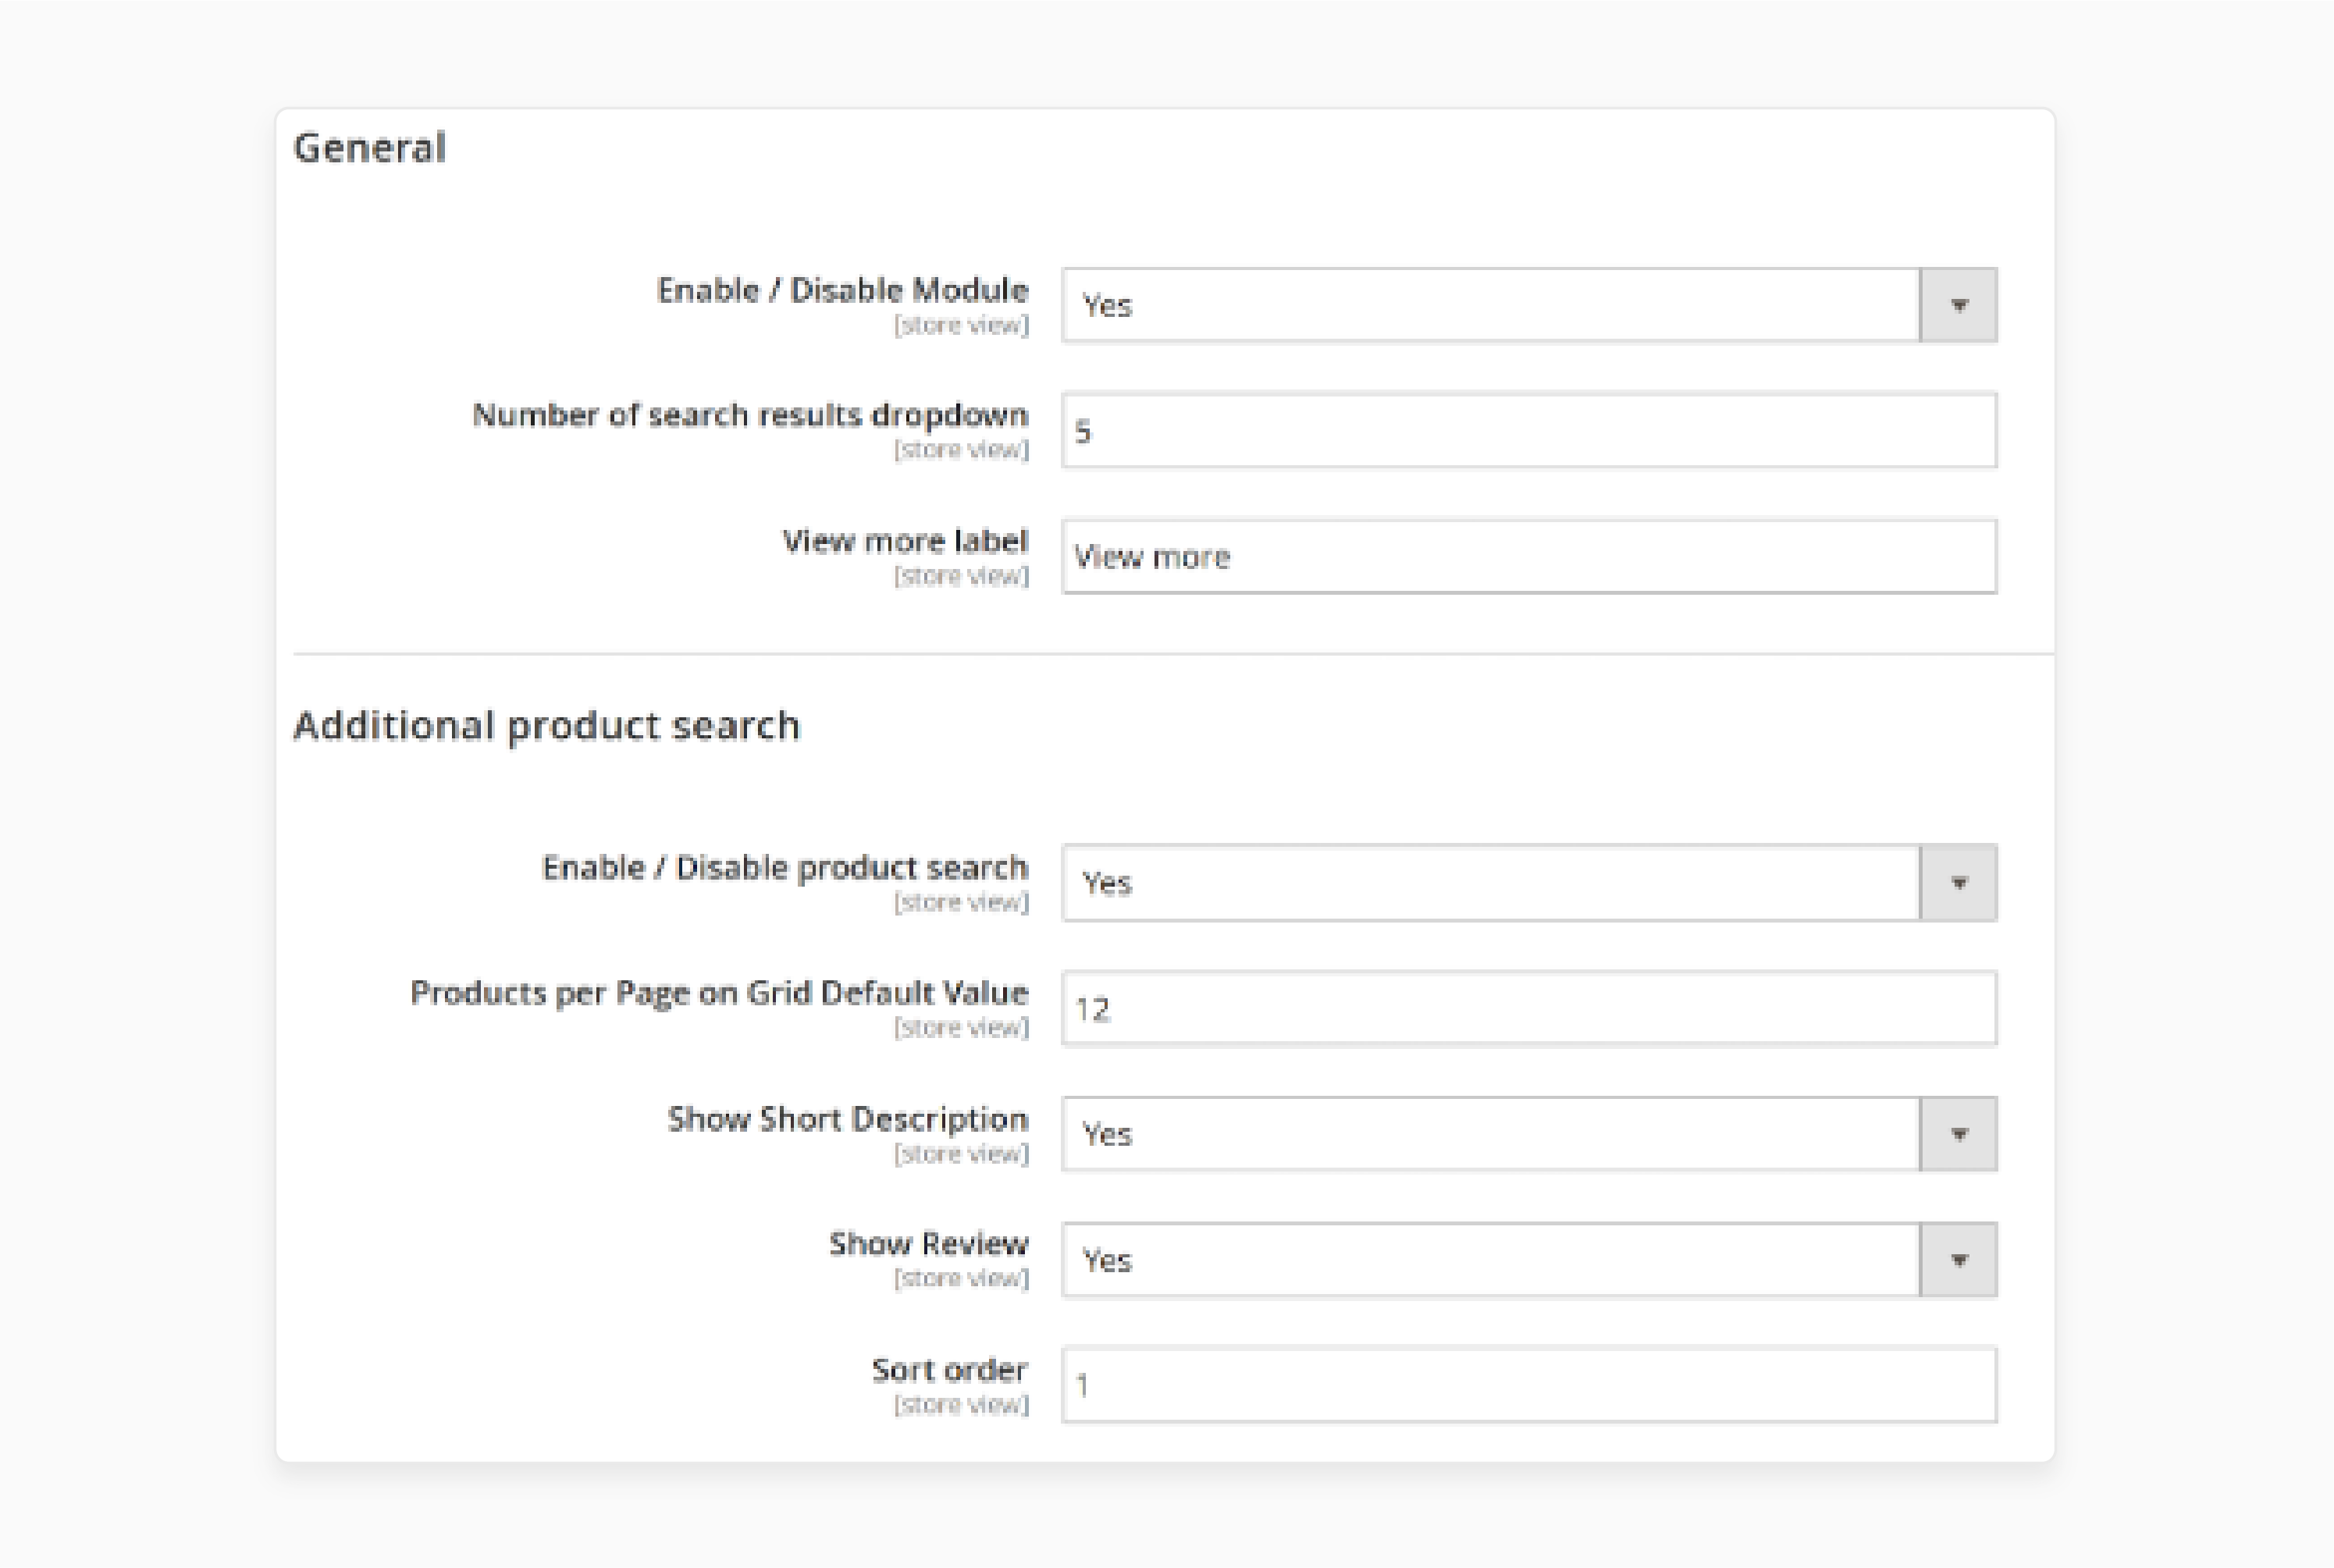
Task: Click the View more label input field
Action: 1529,556
